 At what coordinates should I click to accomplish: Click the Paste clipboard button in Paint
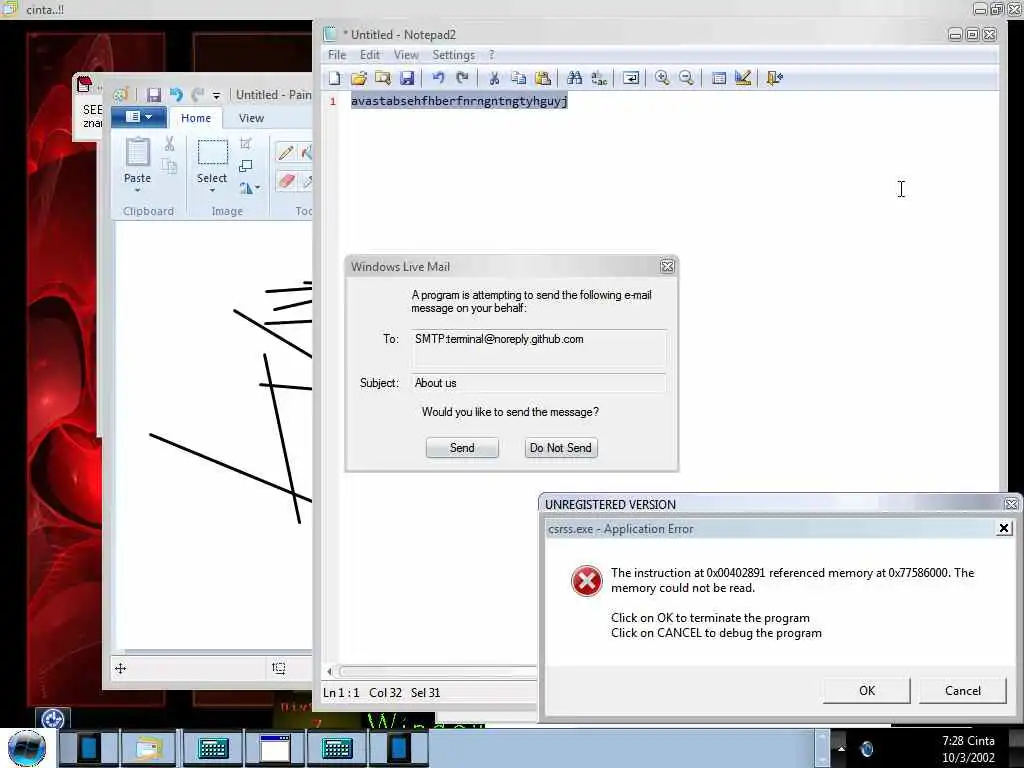(x=137, y=152)
